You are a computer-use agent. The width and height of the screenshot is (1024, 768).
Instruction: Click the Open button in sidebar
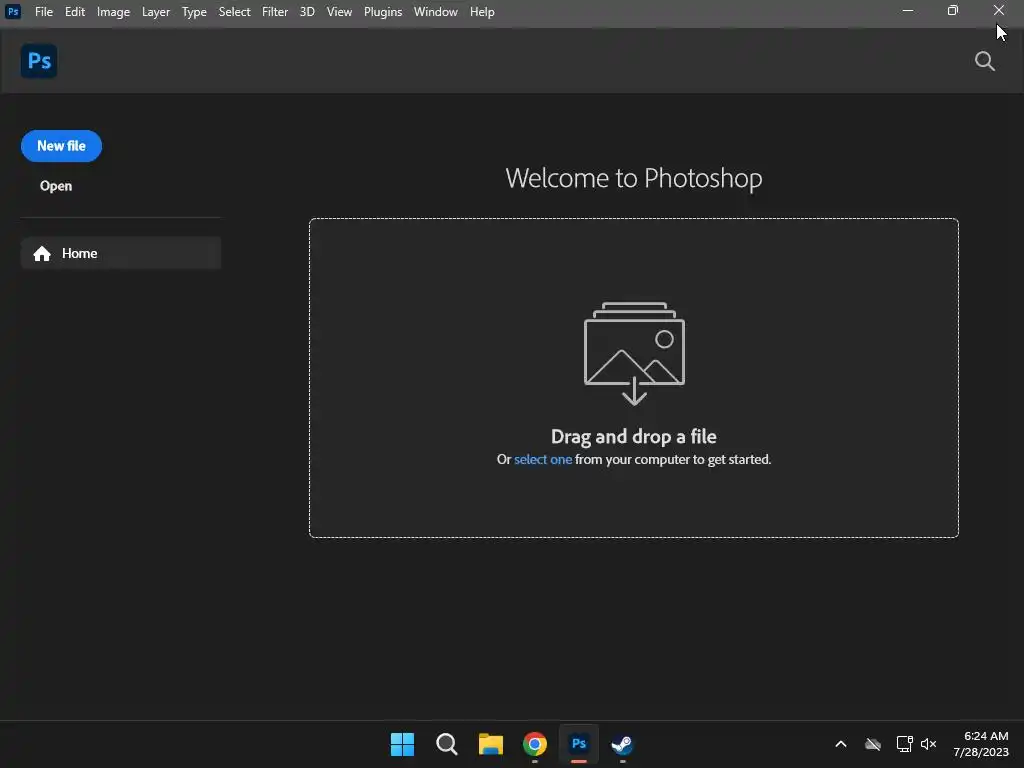click(x=56, y=186)
